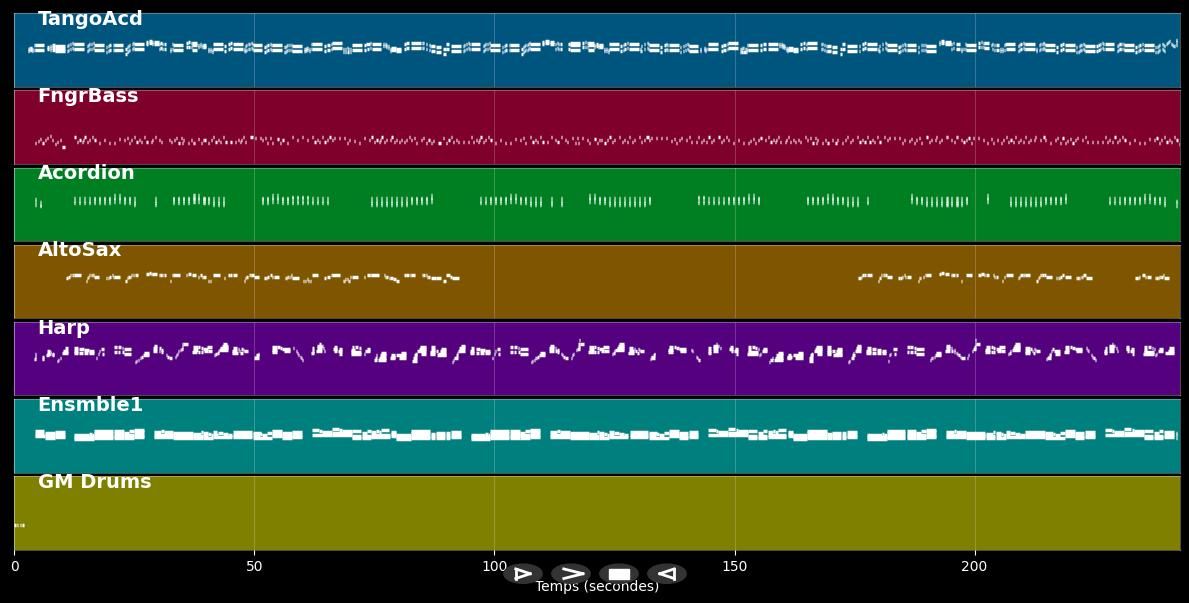Click the 100 second timeline tick
This screenshot has width=1189, height=603.
[494, 566]
